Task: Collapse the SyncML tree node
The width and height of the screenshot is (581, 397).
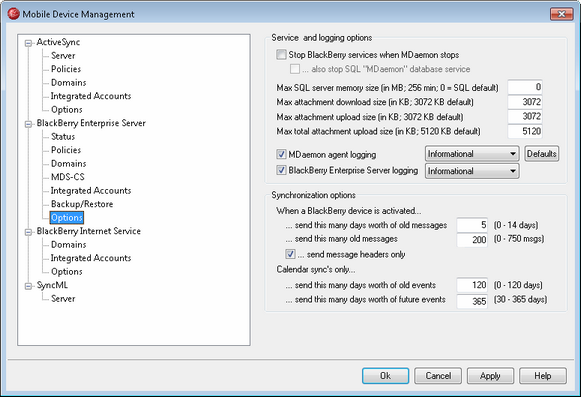Action: click(28, 286)
